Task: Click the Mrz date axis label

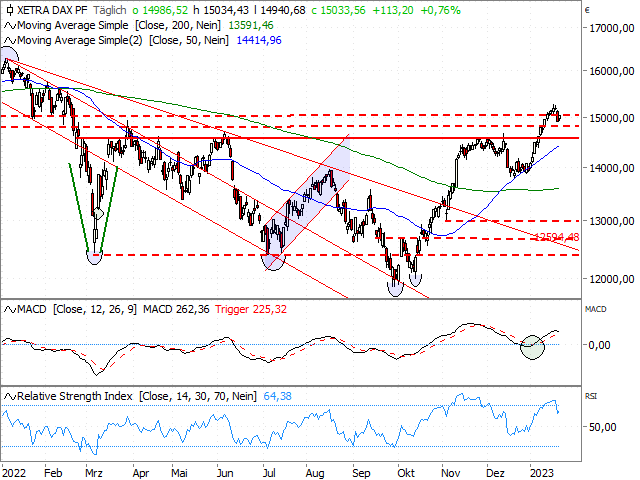Action: (94, 473)
